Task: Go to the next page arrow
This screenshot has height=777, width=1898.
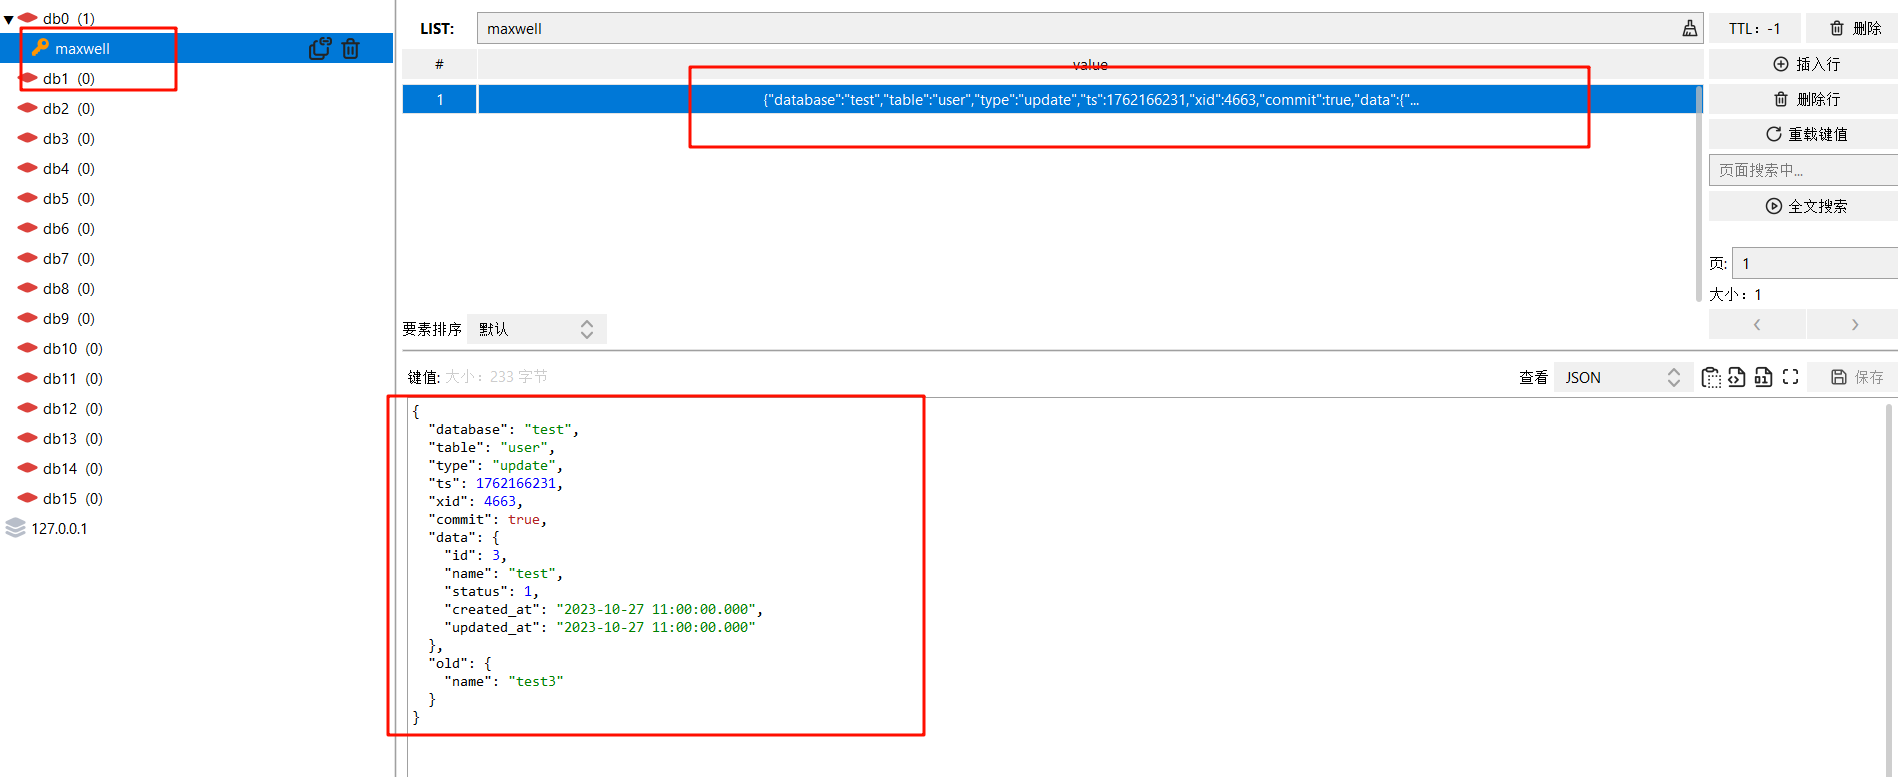Action: click(1854, 324)
